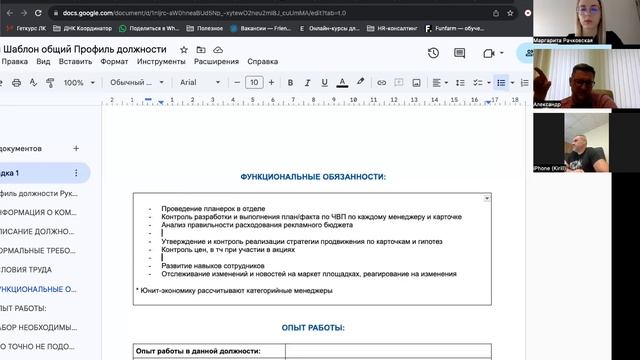640x360 pixels.
Task: Click the font size field showing 10
Action: 254,83
